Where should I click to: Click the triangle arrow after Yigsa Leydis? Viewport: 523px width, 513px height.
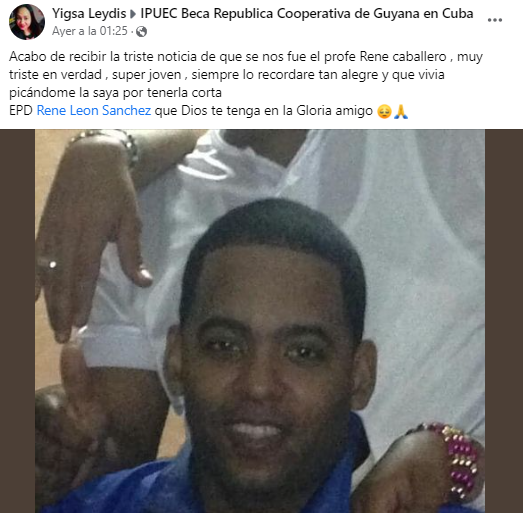coord(133,14)
